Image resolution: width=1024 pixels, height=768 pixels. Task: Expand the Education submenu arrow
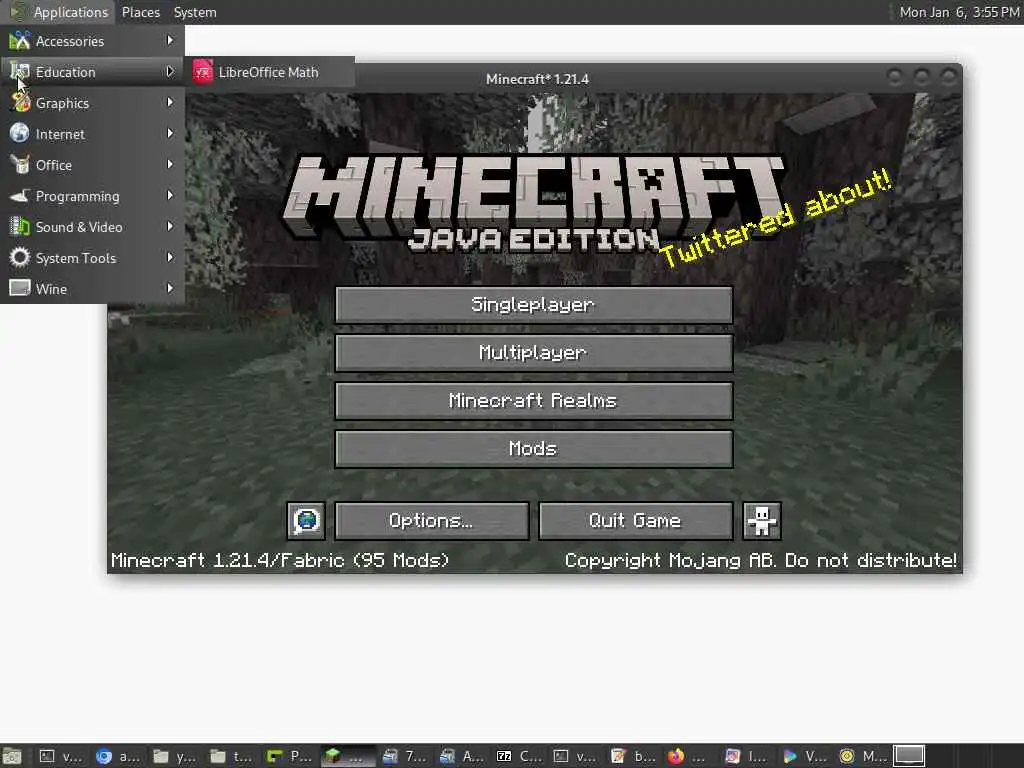click(x=170, y=71)
